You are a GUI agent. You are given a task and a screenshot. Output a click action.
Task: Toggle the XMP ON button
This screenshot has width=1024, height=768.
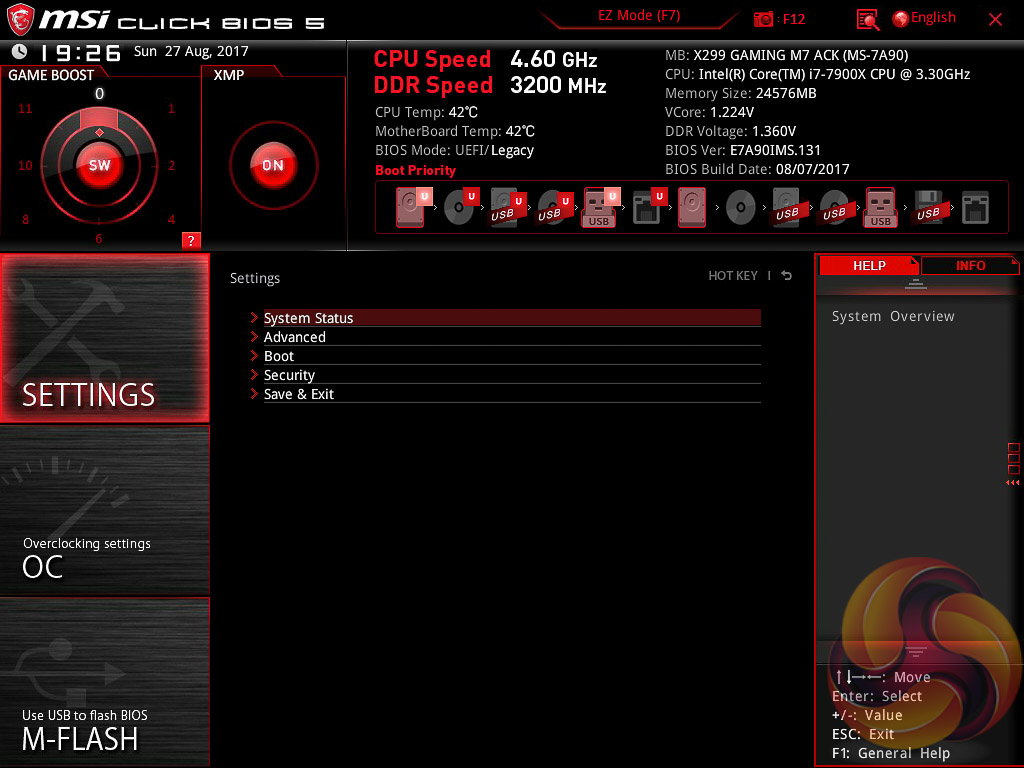tap(274, 165)
